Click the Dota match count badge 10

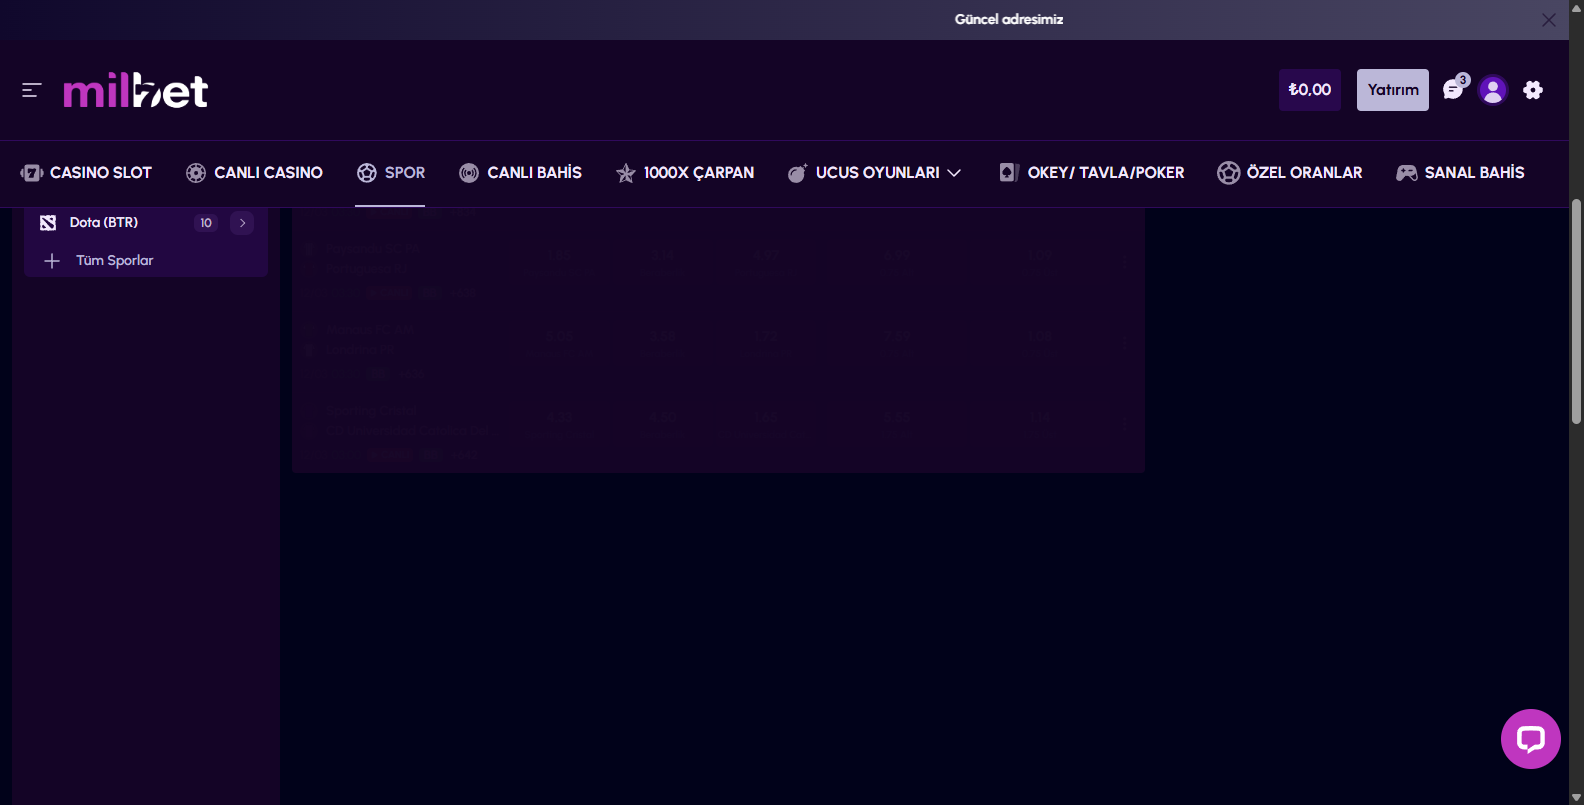tap(206, 223)
